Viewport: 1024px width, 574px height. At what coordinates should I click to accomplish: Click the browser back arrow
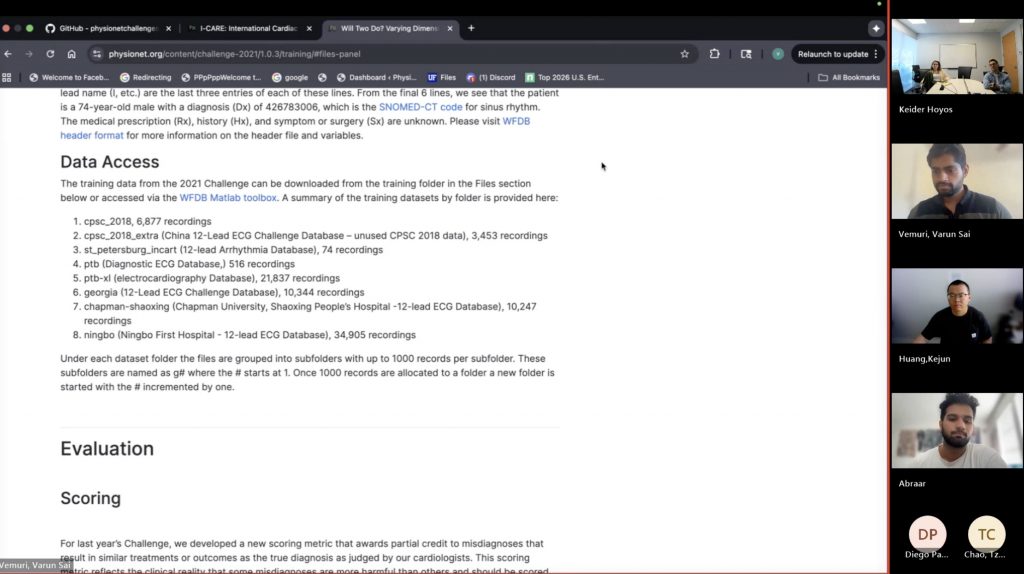(x=9, y=54)
